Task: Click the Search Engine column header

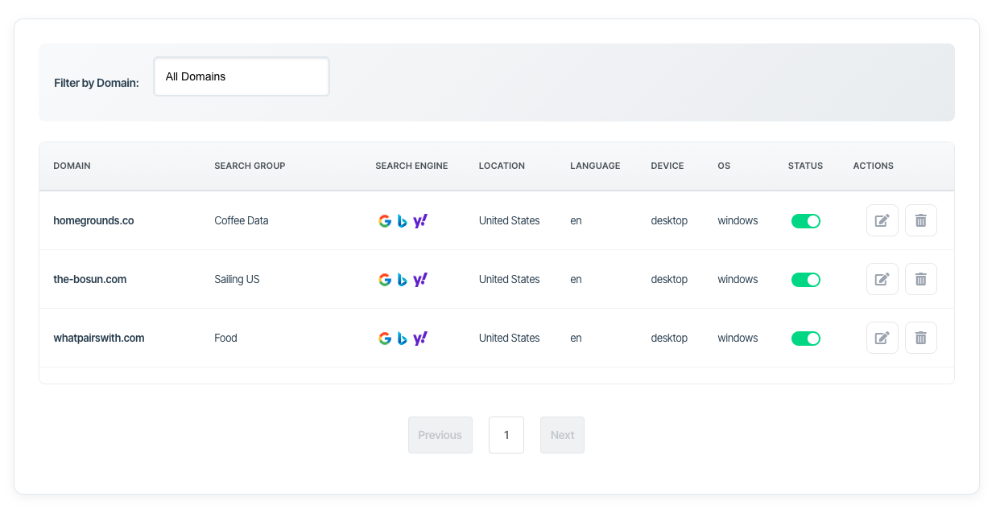Action: (x=411, y=166)
